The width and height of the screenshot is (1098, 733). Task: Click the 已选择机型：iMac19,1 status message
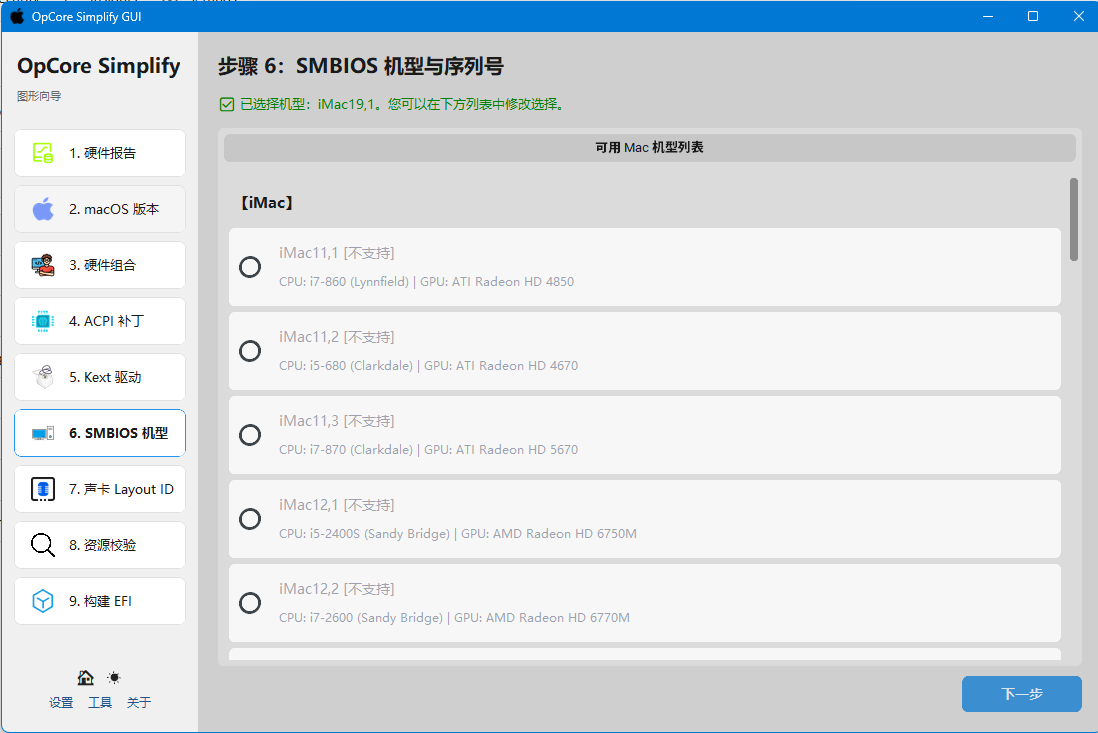403,104
